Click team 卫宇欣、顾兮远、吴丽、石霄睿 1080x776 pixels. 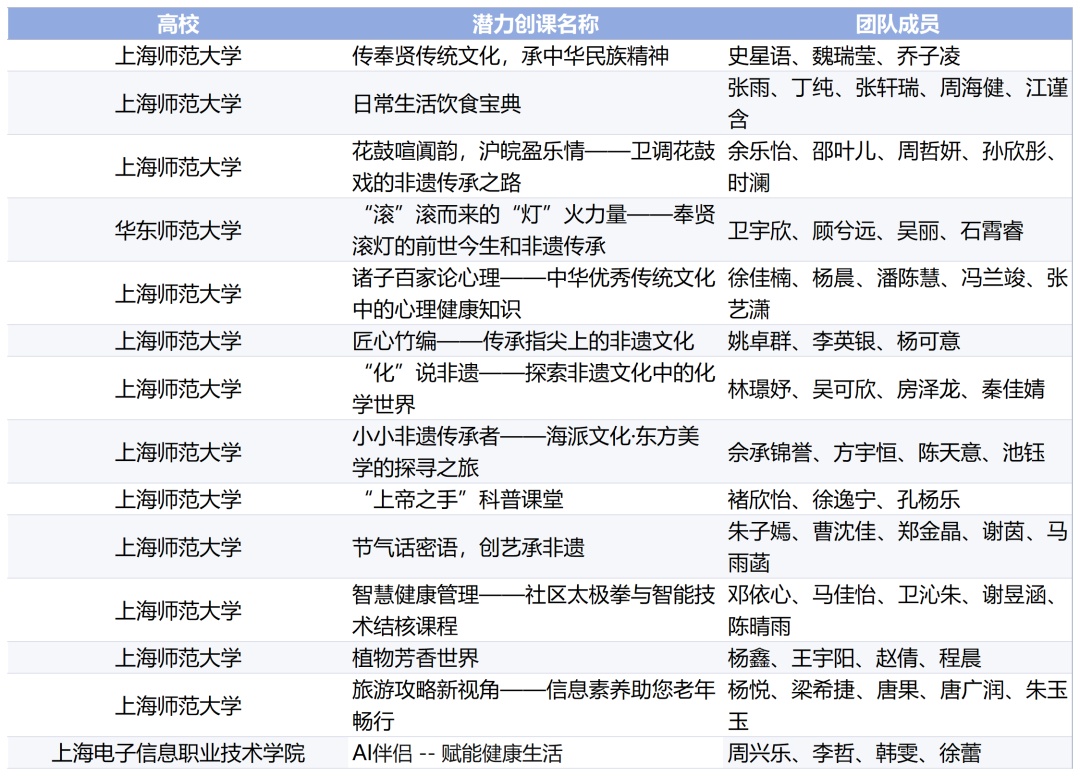(x=875, y=230)
